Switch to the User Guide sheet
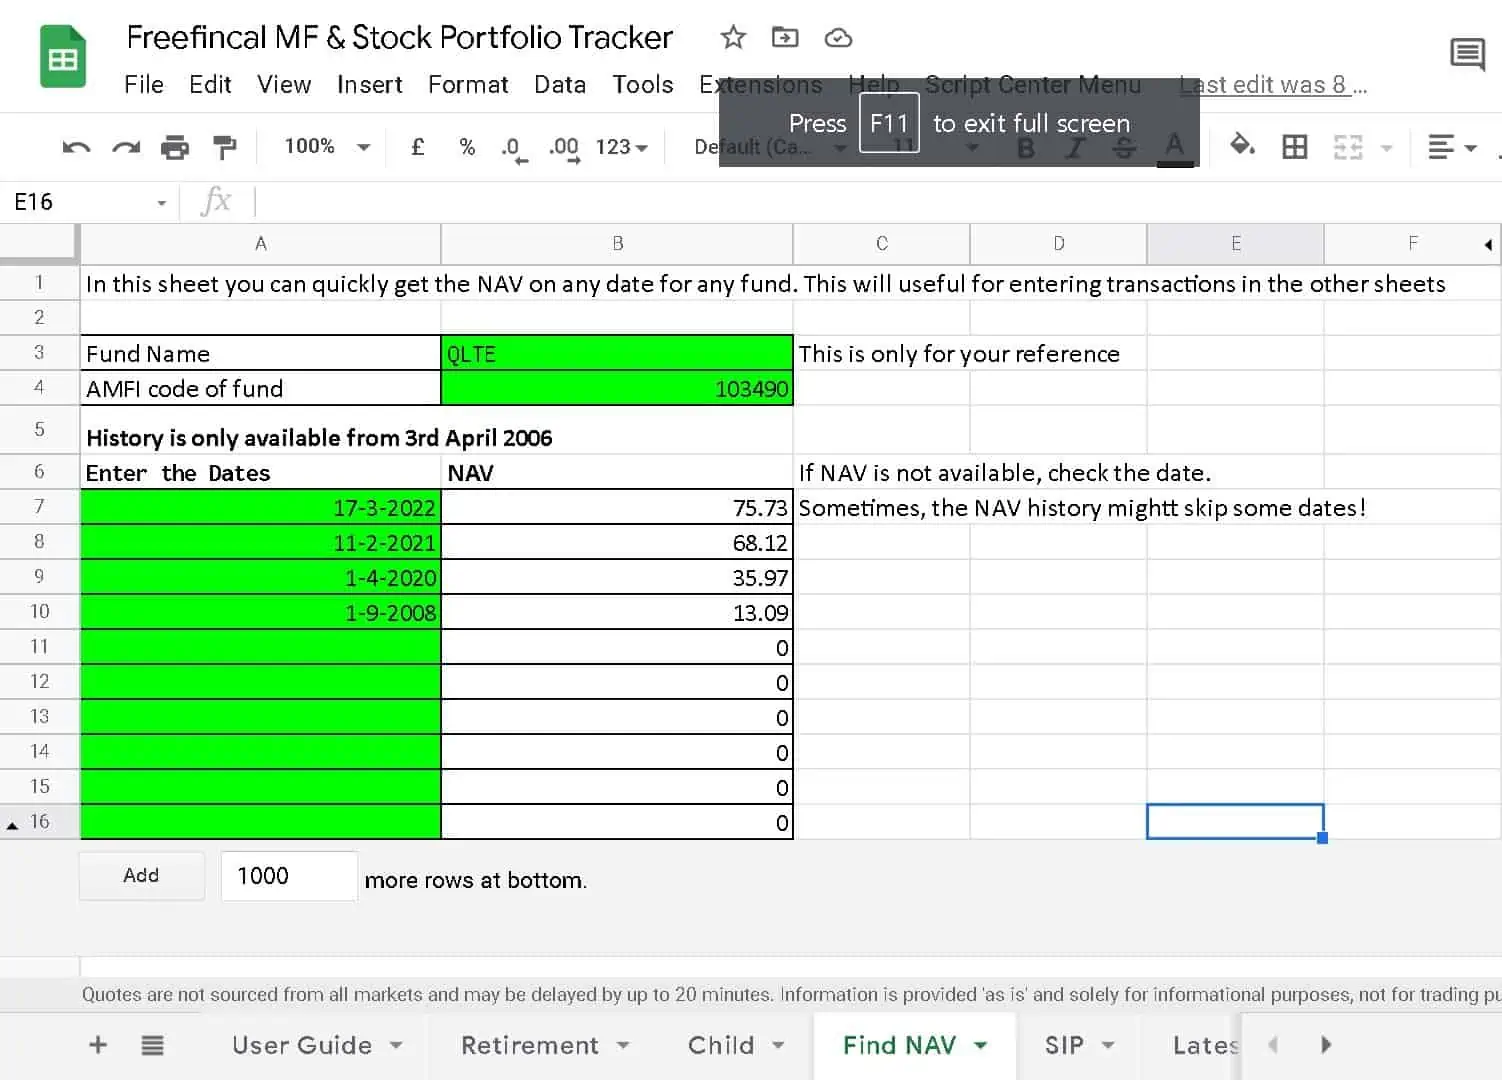Viewport: 1502px width, 1080px height. click(x=302, y=1045)
